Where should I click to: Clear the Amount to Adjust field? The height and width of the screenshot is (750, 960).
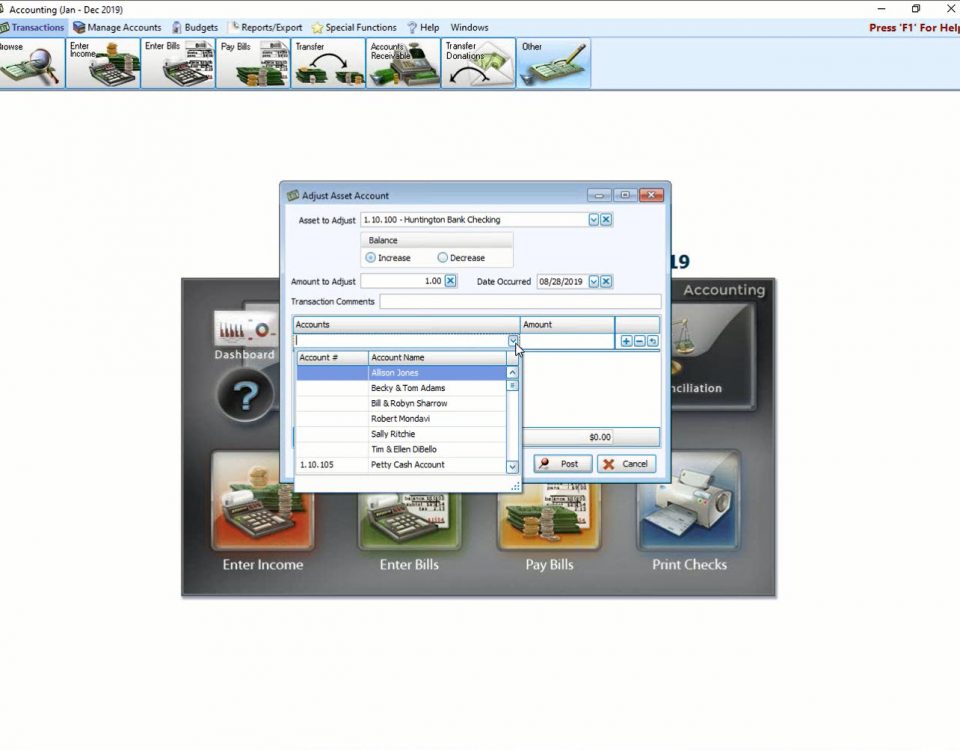[450, 281]
